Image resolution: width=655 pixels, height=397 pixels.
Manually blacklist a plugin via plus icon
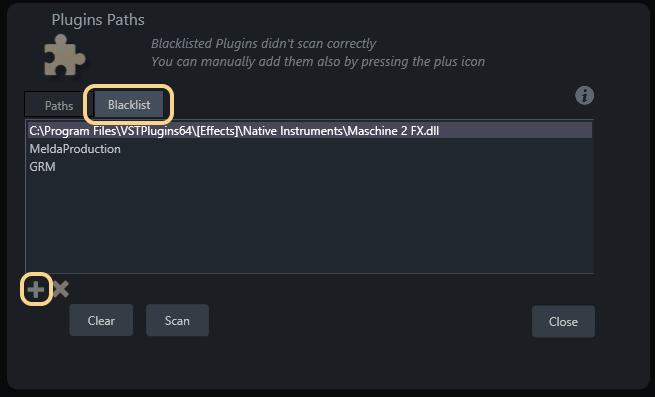pyautogui.click(x=36, y=289)
